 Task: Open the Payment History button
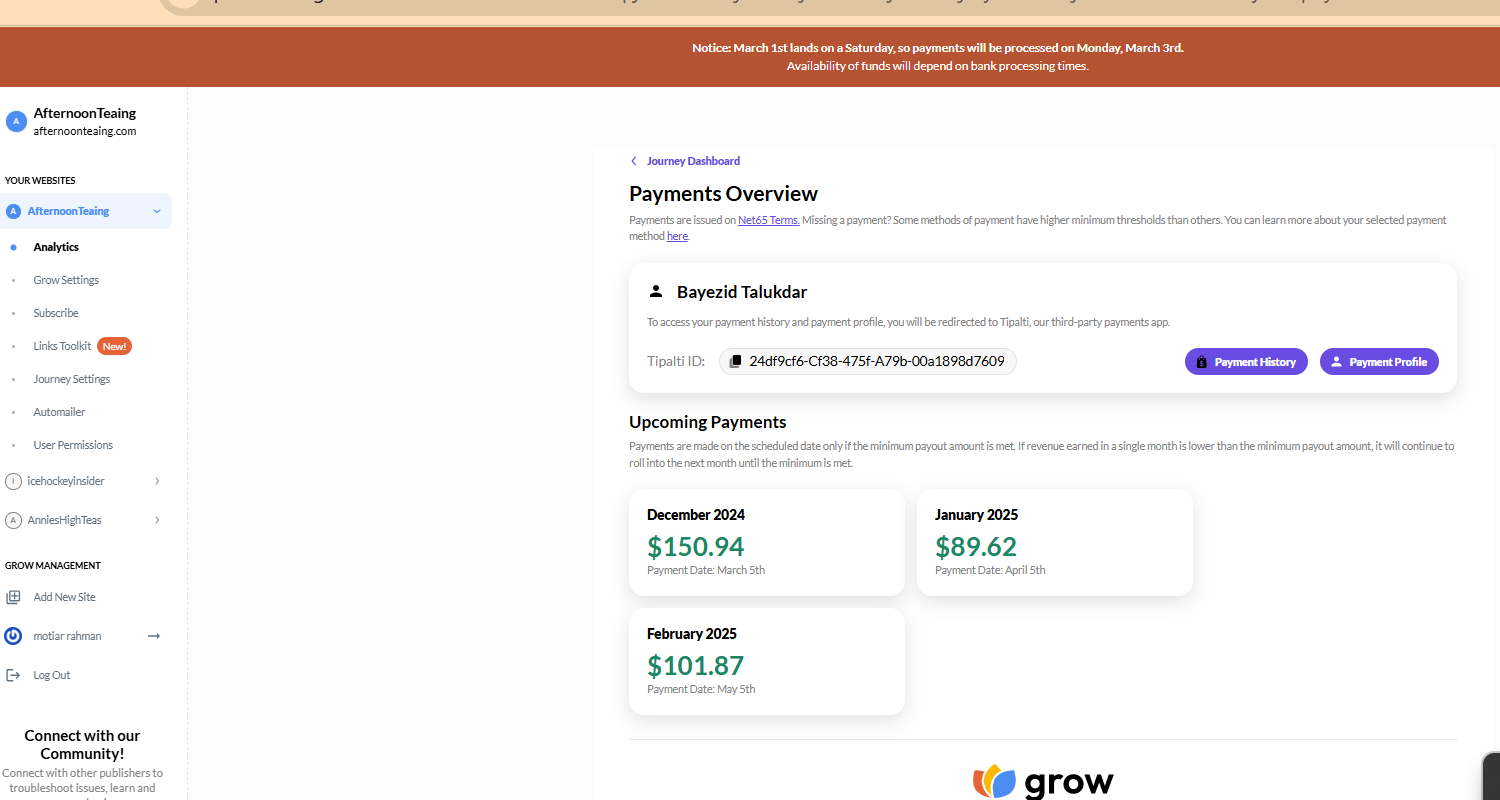1246,362
